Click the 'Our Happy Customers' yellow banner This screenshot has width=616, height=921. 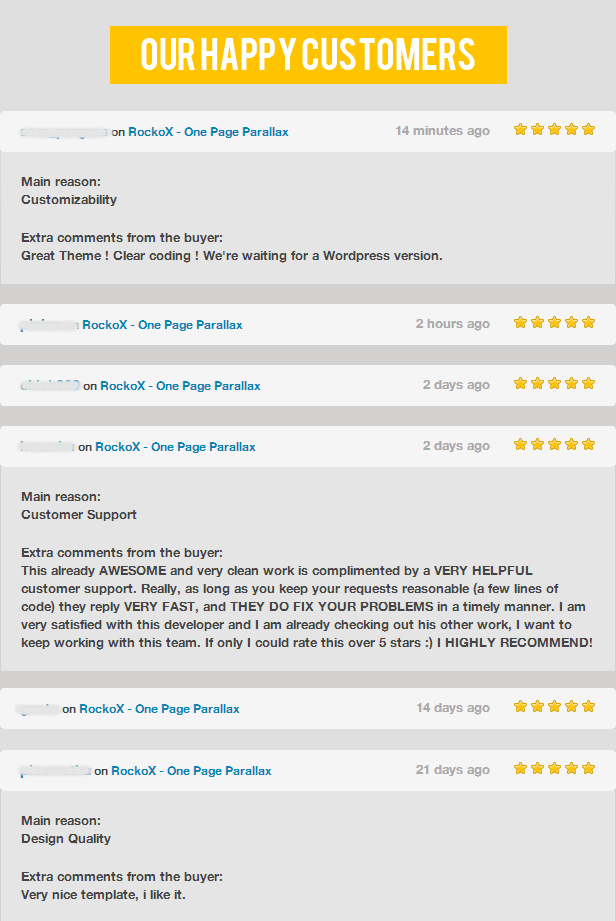tap(308, 55)
